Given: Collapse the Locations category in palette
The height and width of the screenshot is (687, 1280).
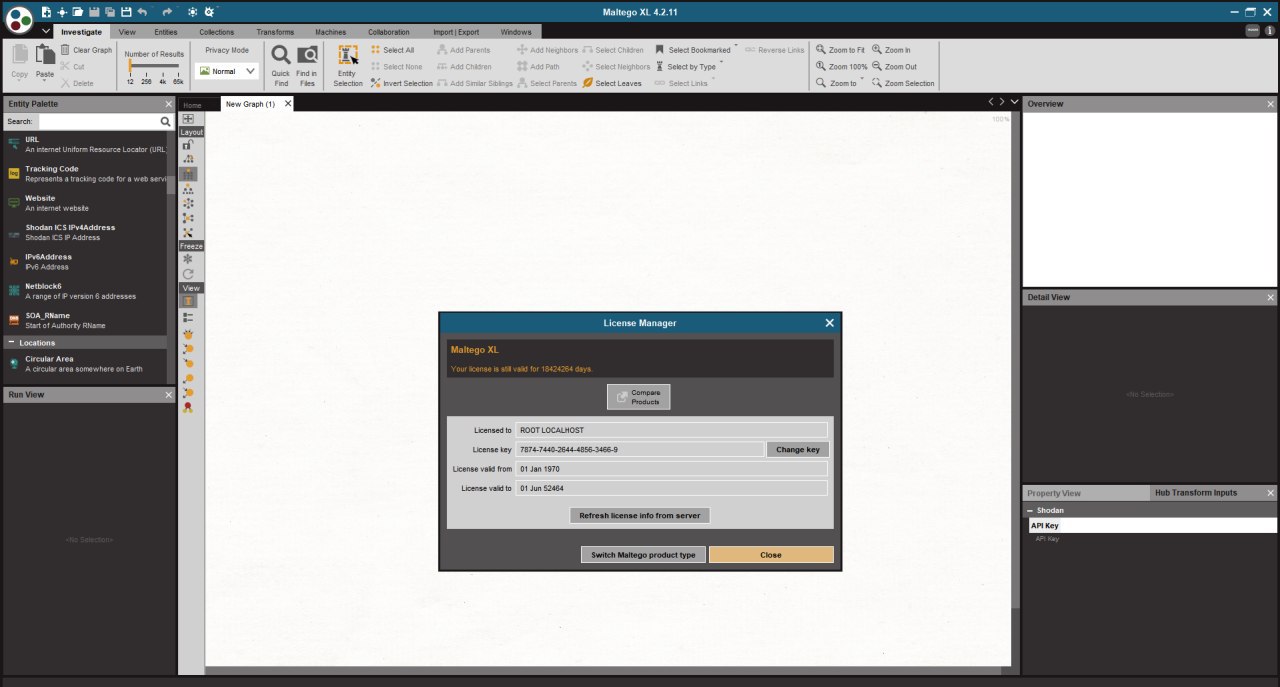Looking at the screenshot, I should [x=11, y=343].
